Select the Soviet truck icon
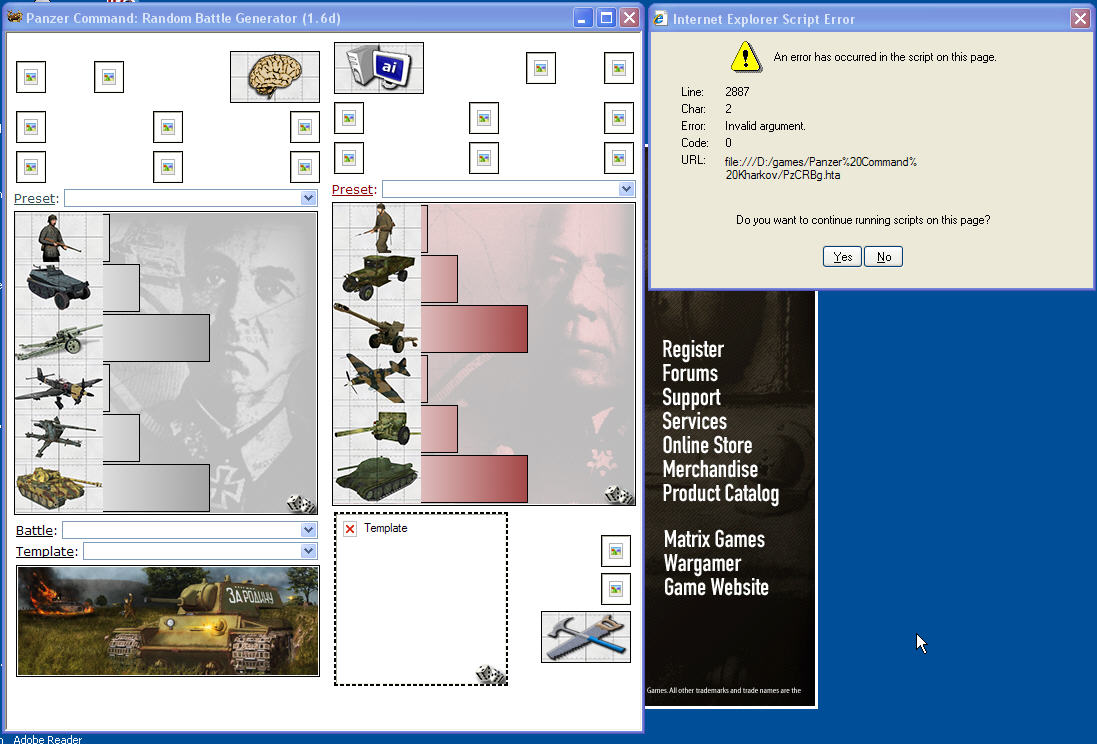Viewport: 1097px width, 744px height. 377,279
